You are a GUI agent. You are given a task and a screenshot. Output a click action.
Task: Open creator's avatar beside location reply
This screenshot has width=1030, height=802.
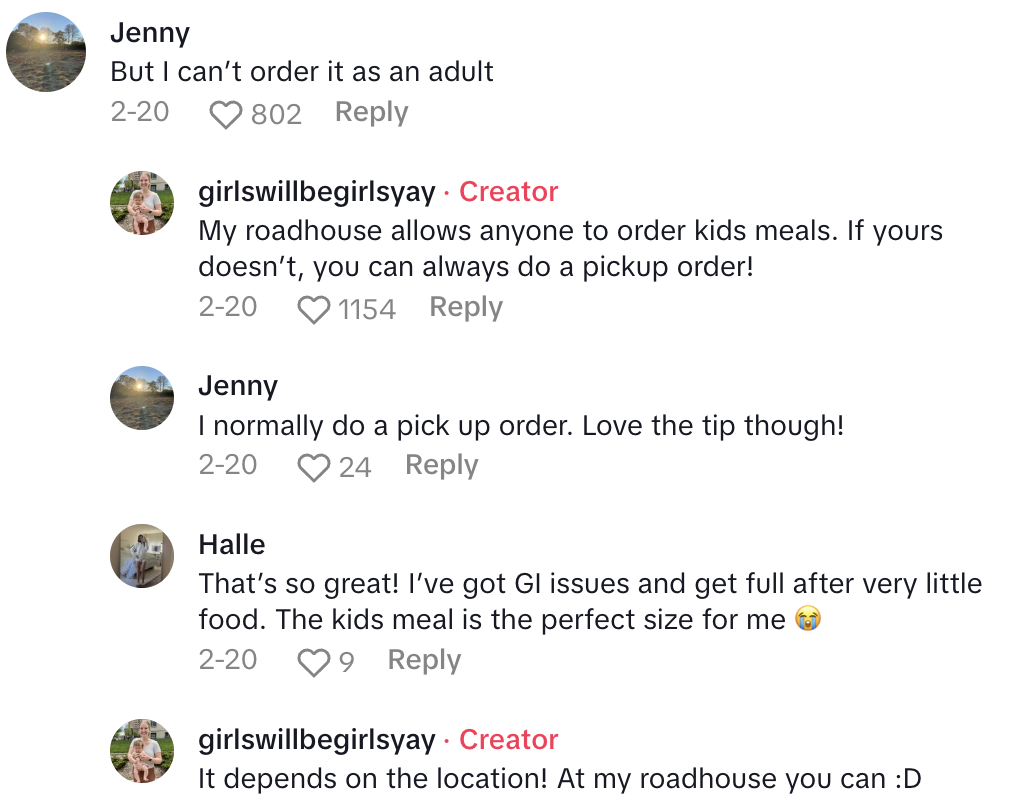point(142,751)
